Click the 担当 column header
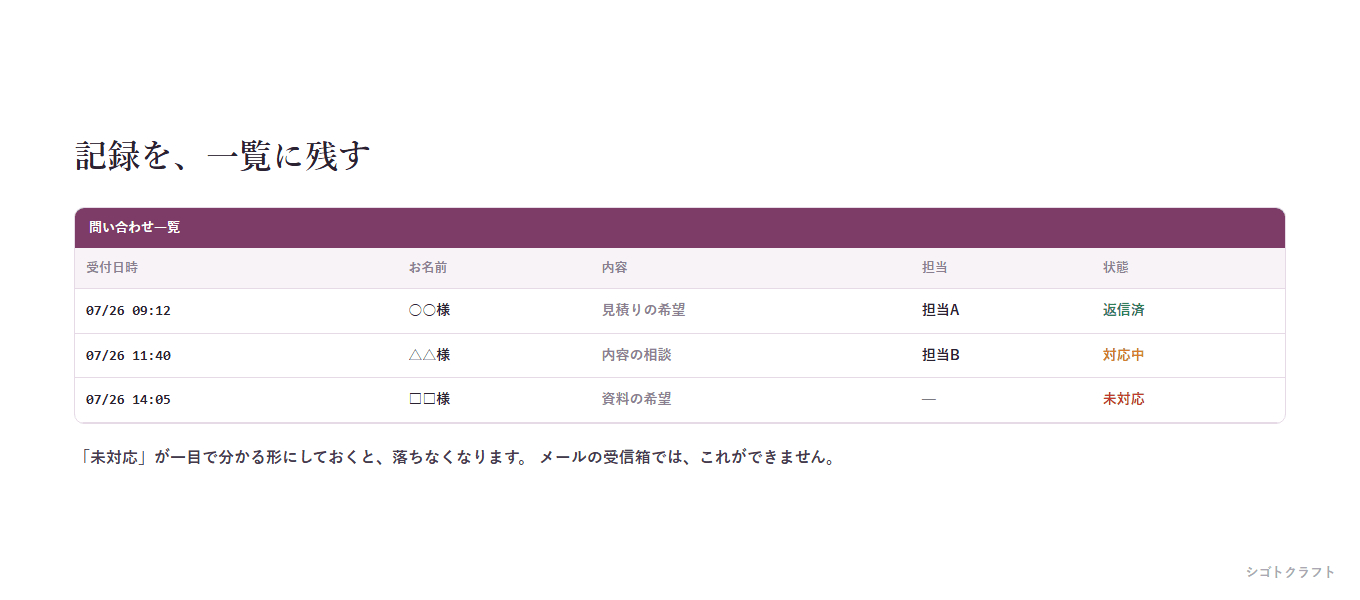Image resolution: width=1360 pixels, height=600 pixels. tap(935, 268)
